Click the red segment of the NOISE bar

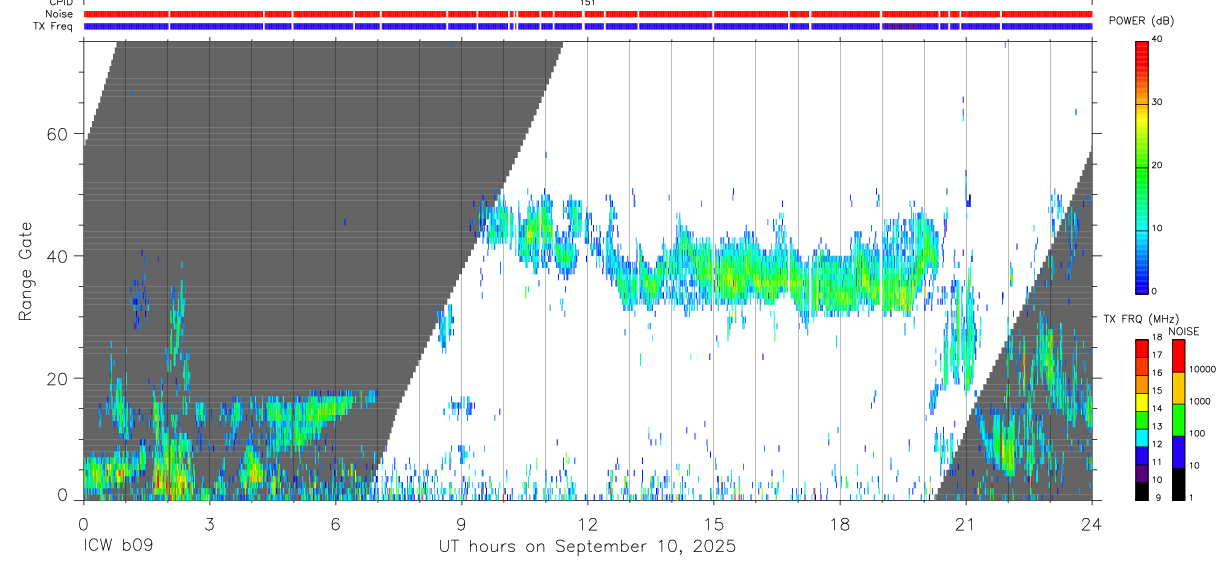coord(1178,355)
